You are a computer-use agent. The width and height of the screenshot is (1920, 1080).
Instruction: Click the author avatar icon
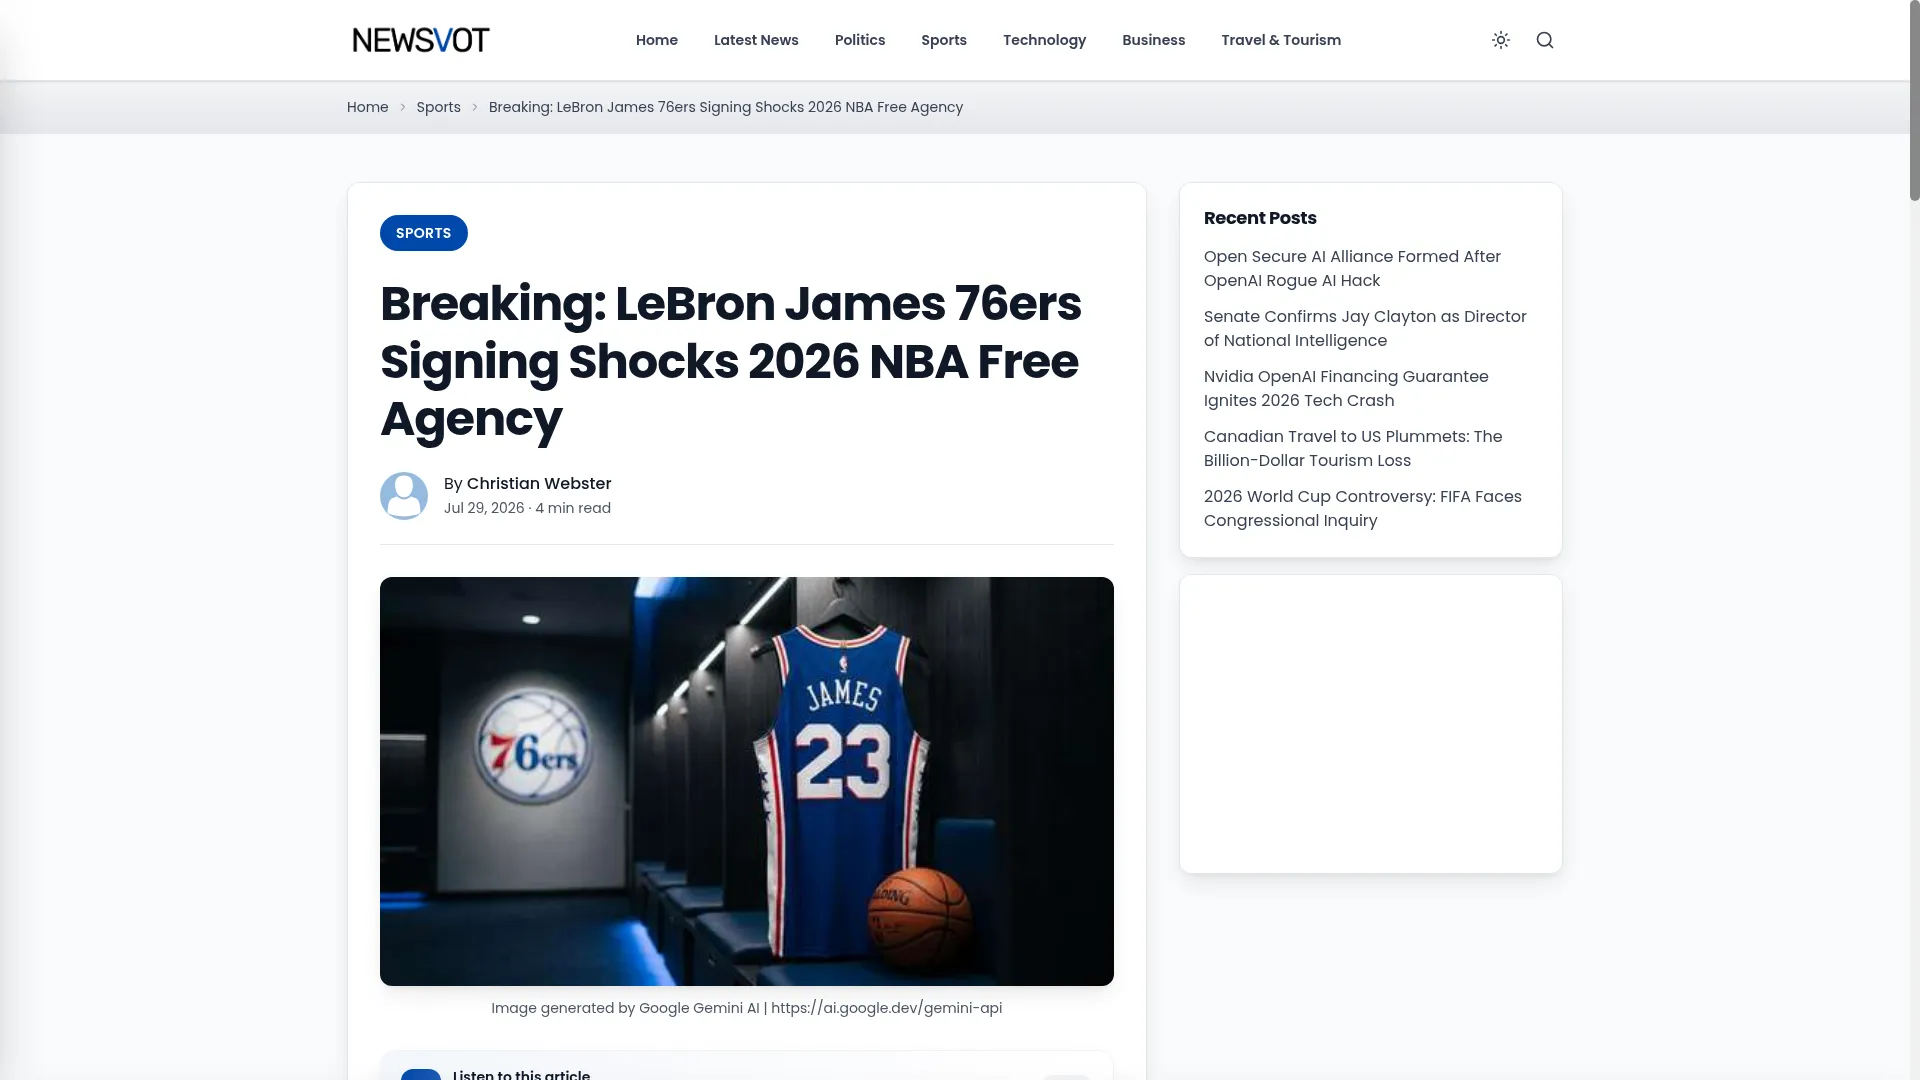(x=404, y=496)
